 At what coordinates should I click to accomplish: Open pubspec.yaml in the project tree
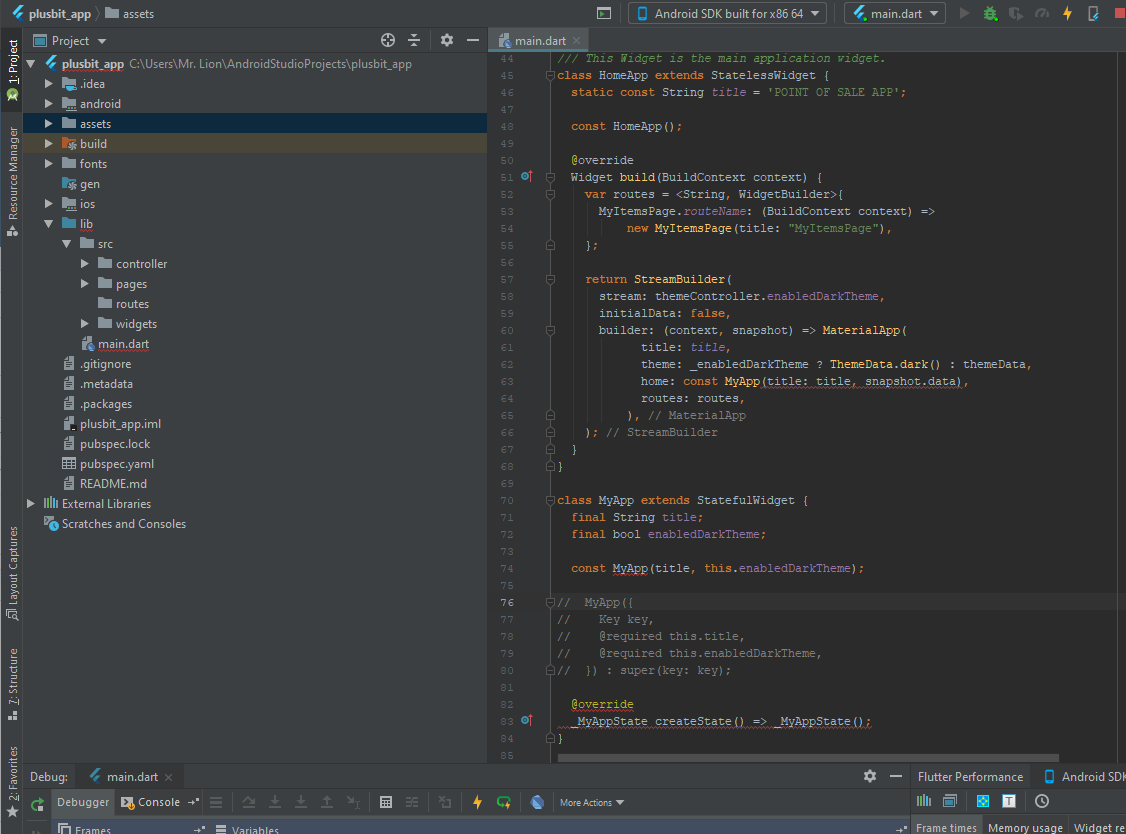point(117,464)
